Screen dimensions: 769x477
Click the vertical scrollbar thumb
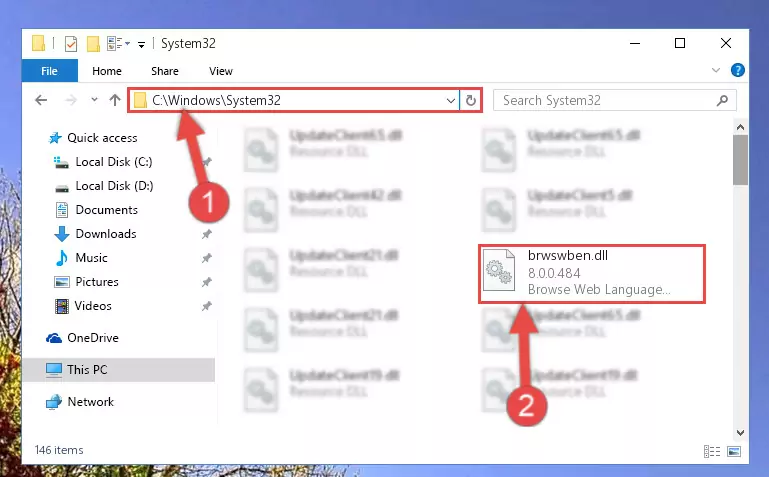point(740,160)
